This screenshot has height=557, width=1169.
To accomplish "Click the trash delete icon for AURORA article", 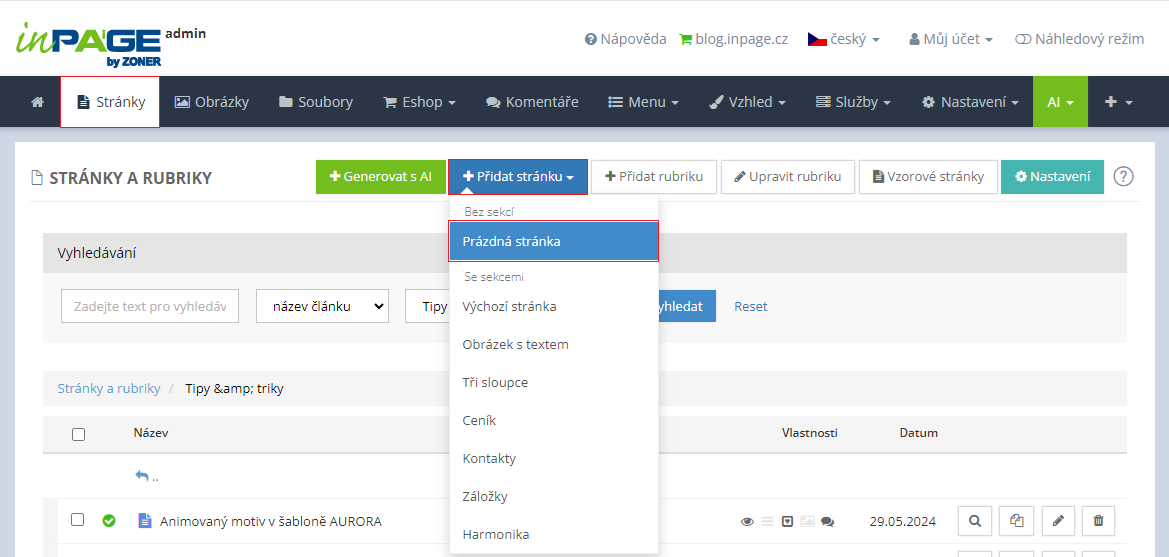I will click(1098, 521).
